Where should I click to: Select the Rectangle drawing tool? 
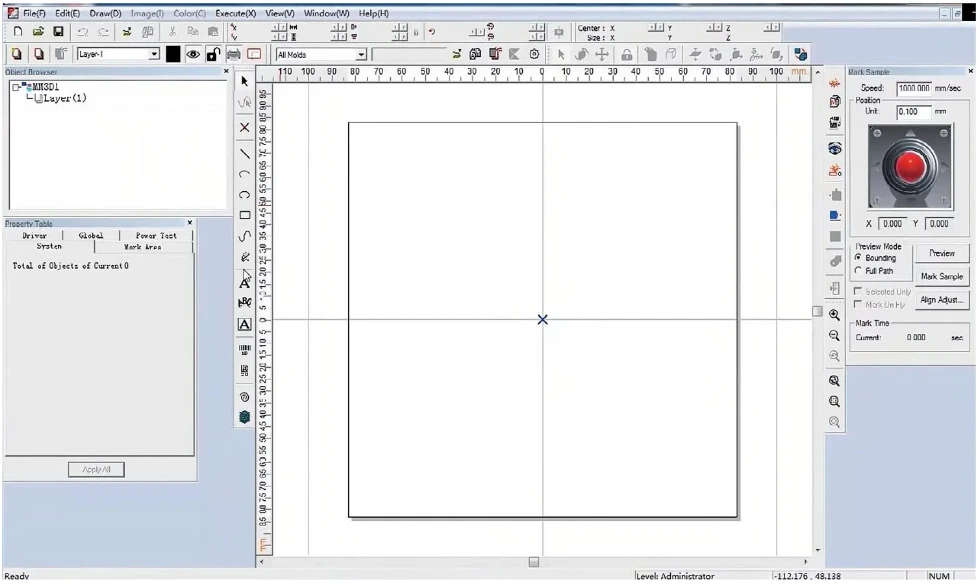pyautogui.click(x=245, y=215)
